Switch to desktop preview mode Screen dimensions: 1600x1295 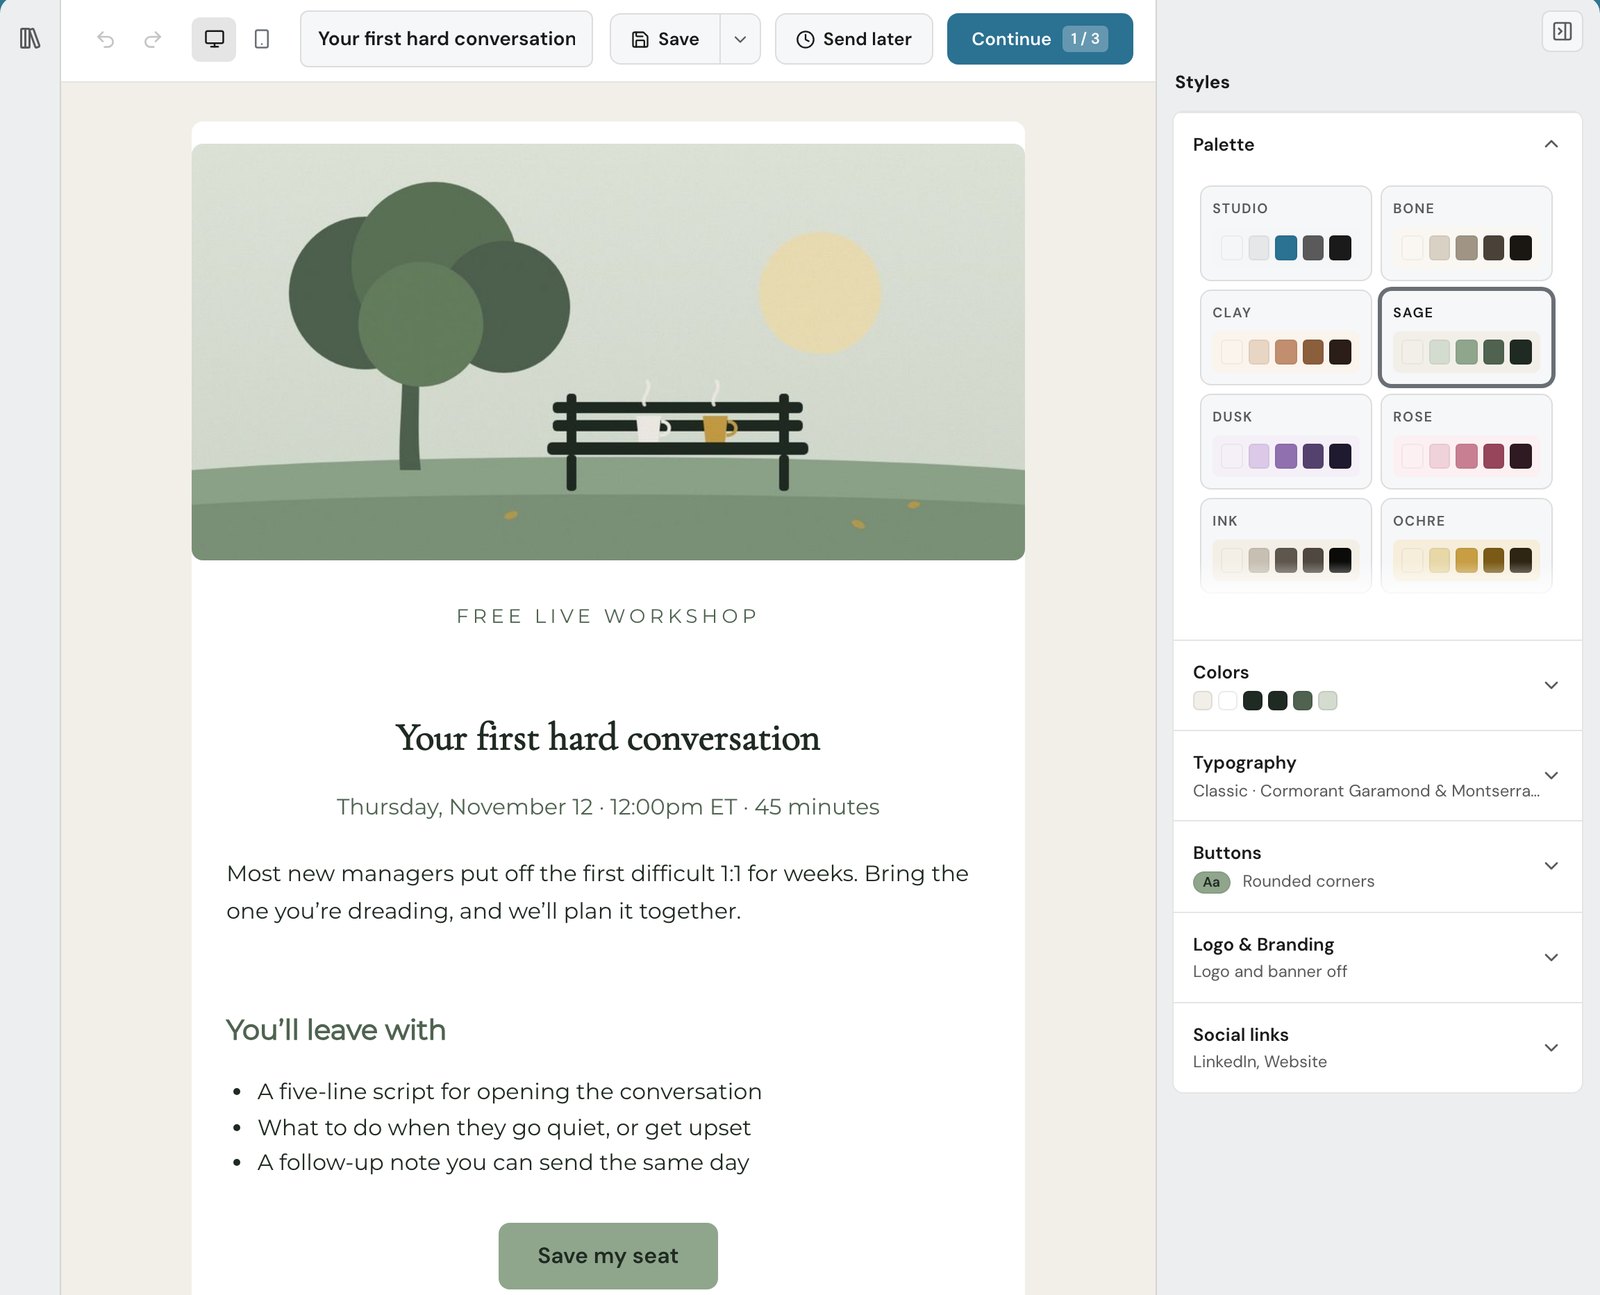click(214, 39)
